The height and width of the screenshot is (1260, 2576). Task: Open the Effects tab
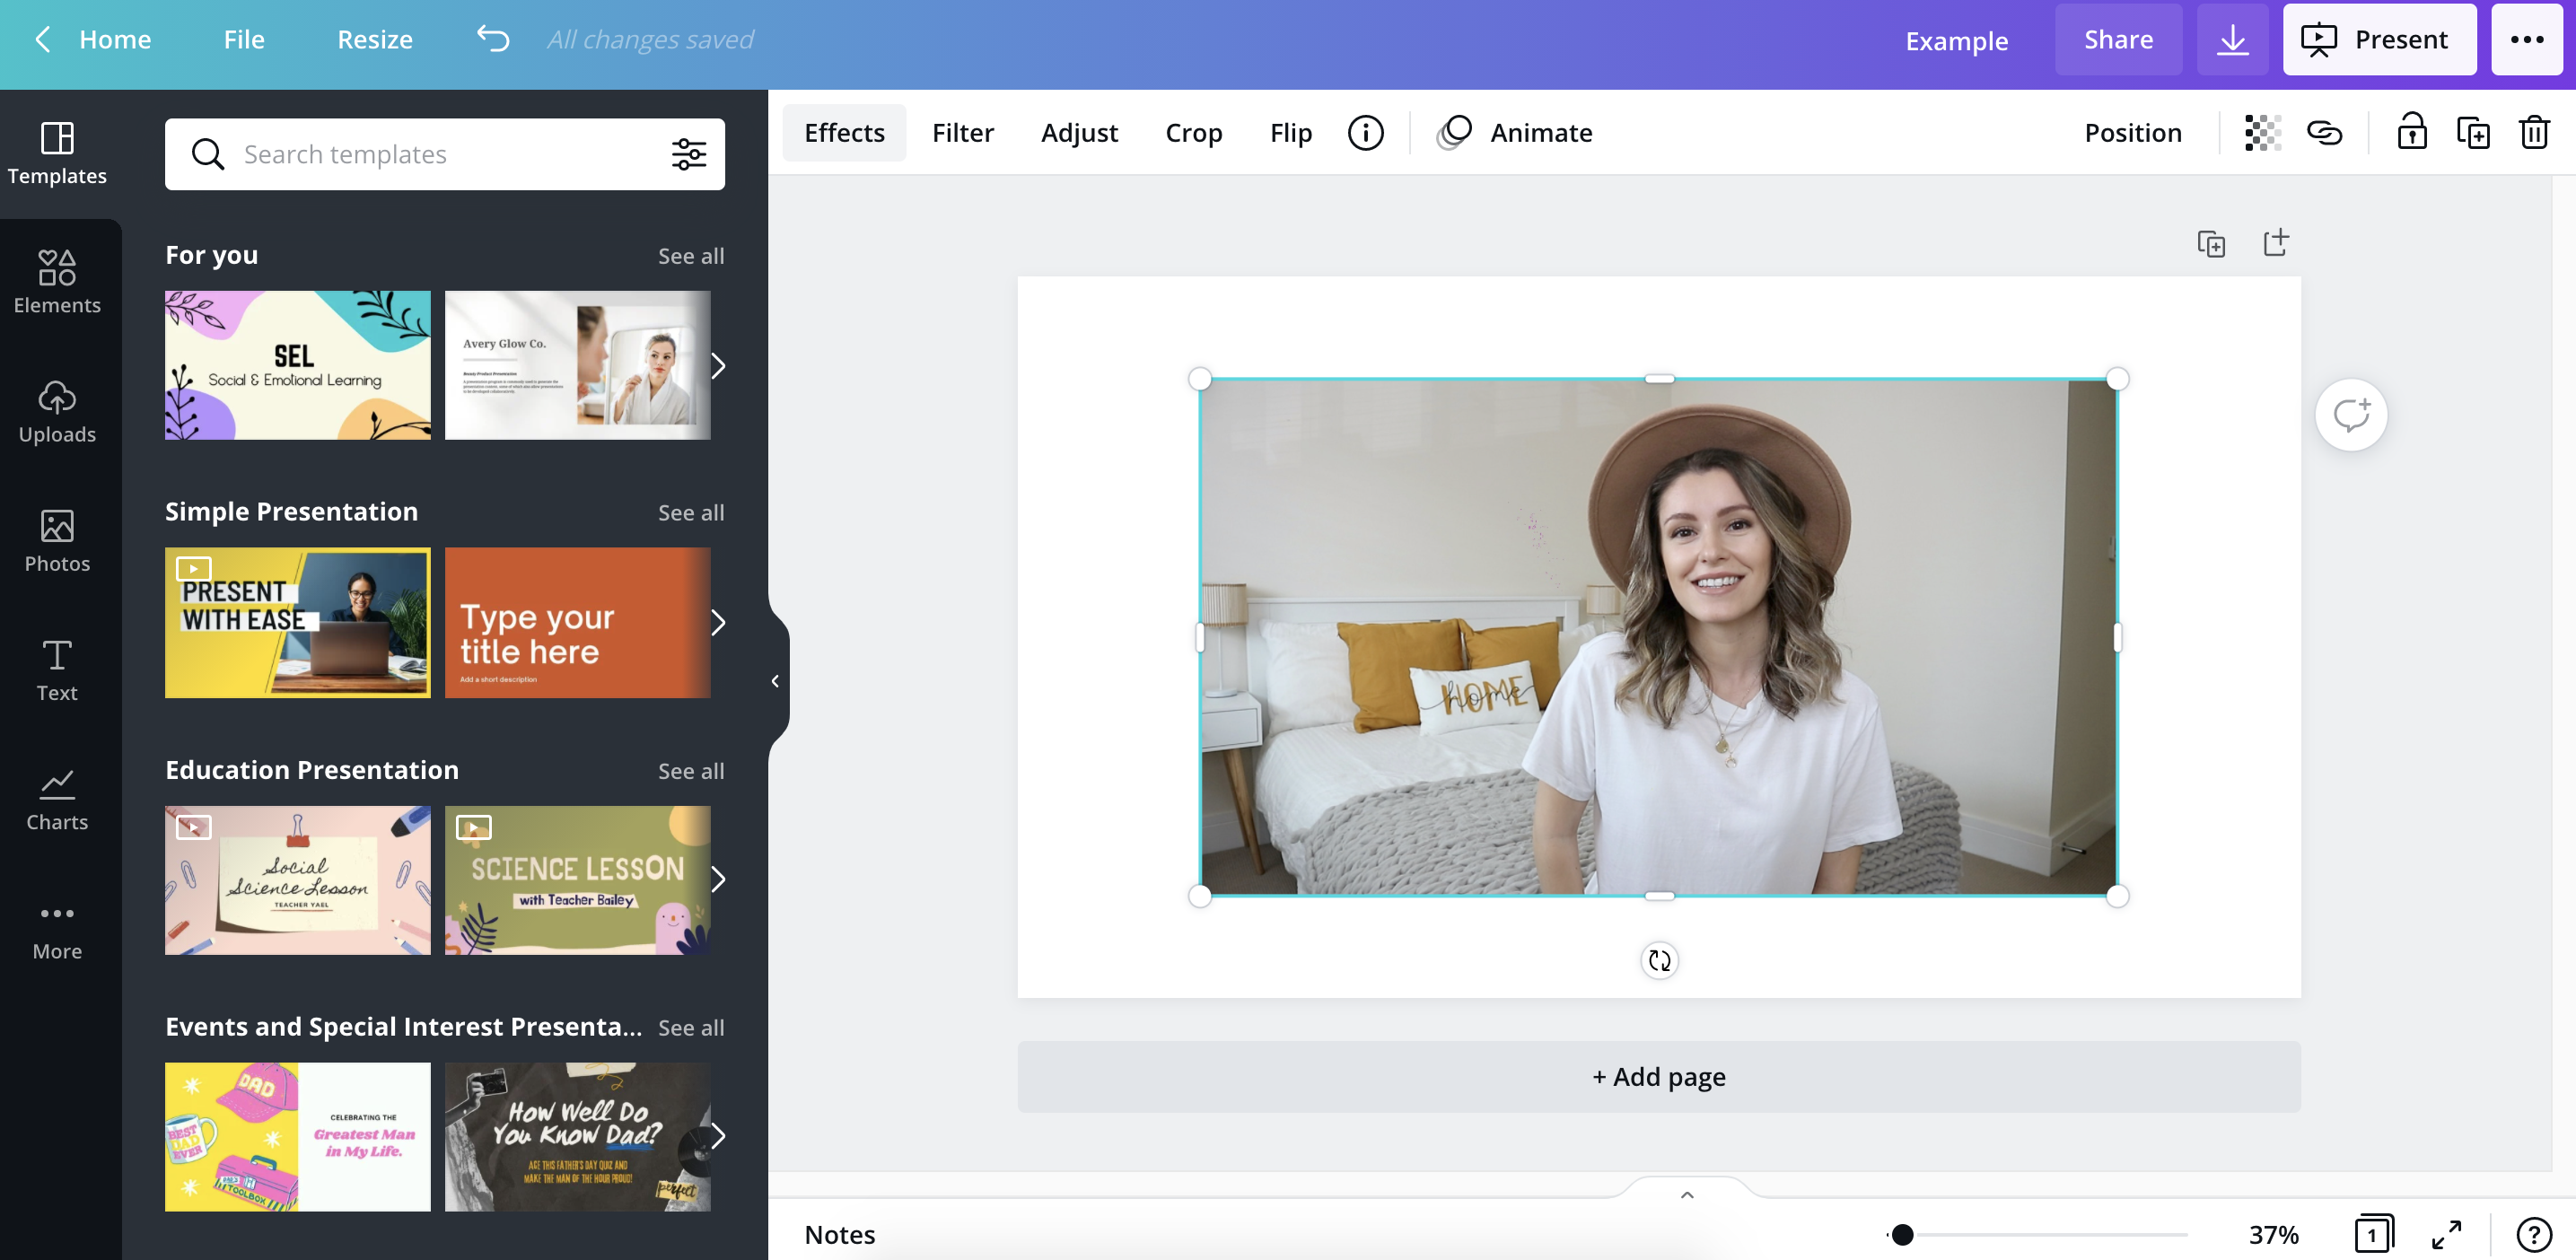(844, 132)
